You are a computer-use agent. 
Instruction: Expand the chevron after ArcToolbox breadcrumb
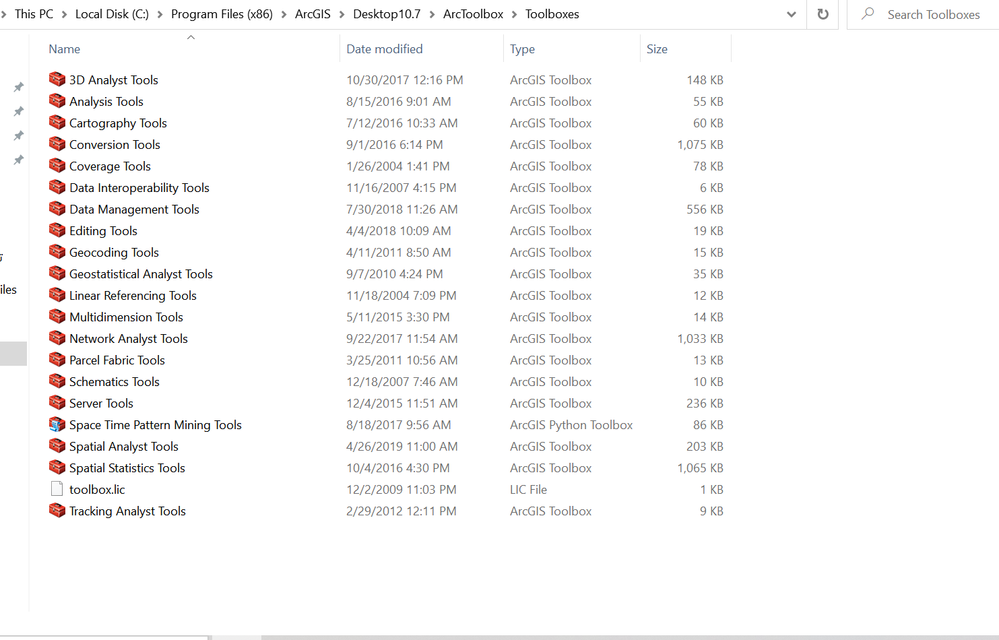[514, 14]
